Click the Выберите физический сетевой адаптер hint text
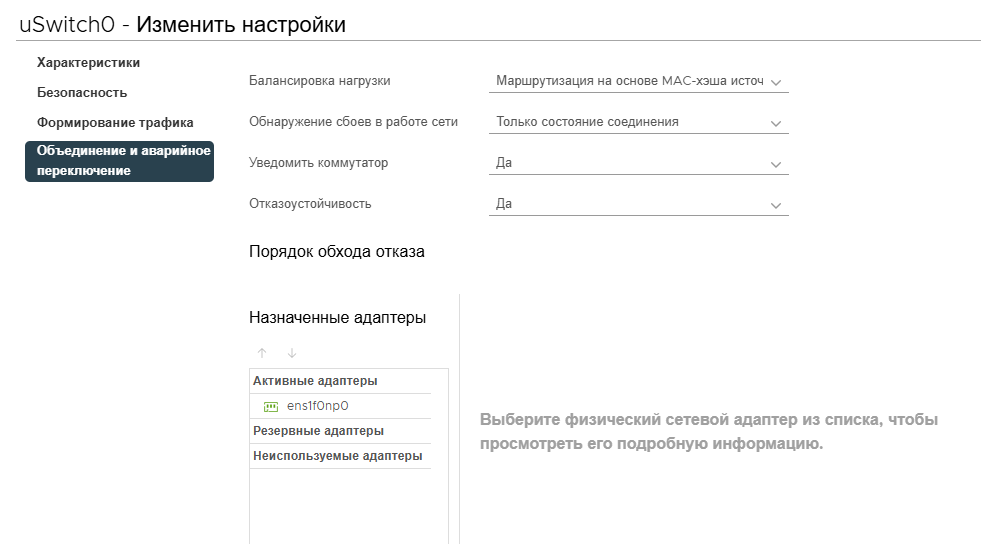 [x=709, y=431]
